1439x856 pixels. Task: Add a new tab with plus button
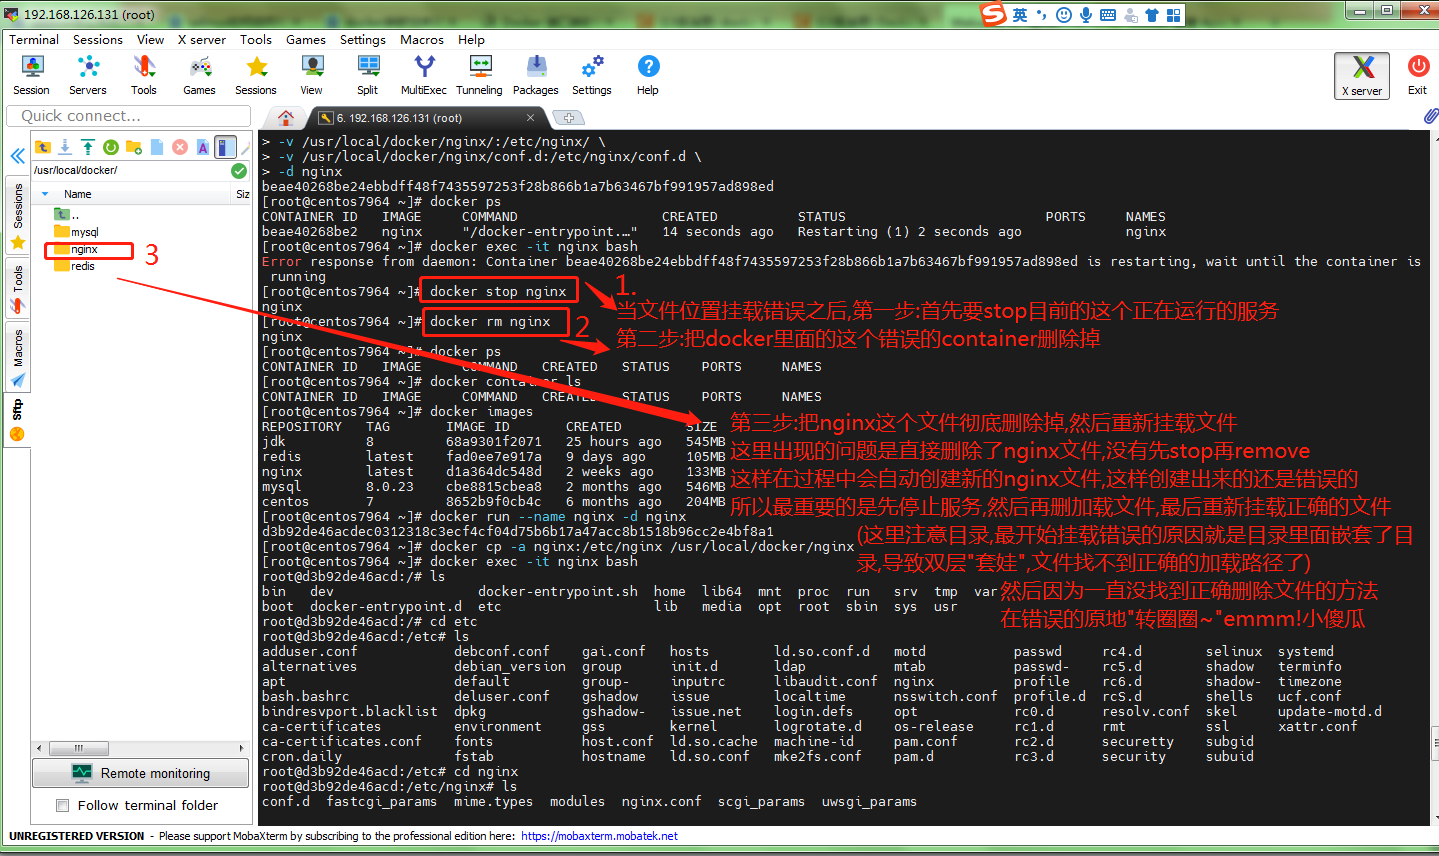(x=568, y=118)
